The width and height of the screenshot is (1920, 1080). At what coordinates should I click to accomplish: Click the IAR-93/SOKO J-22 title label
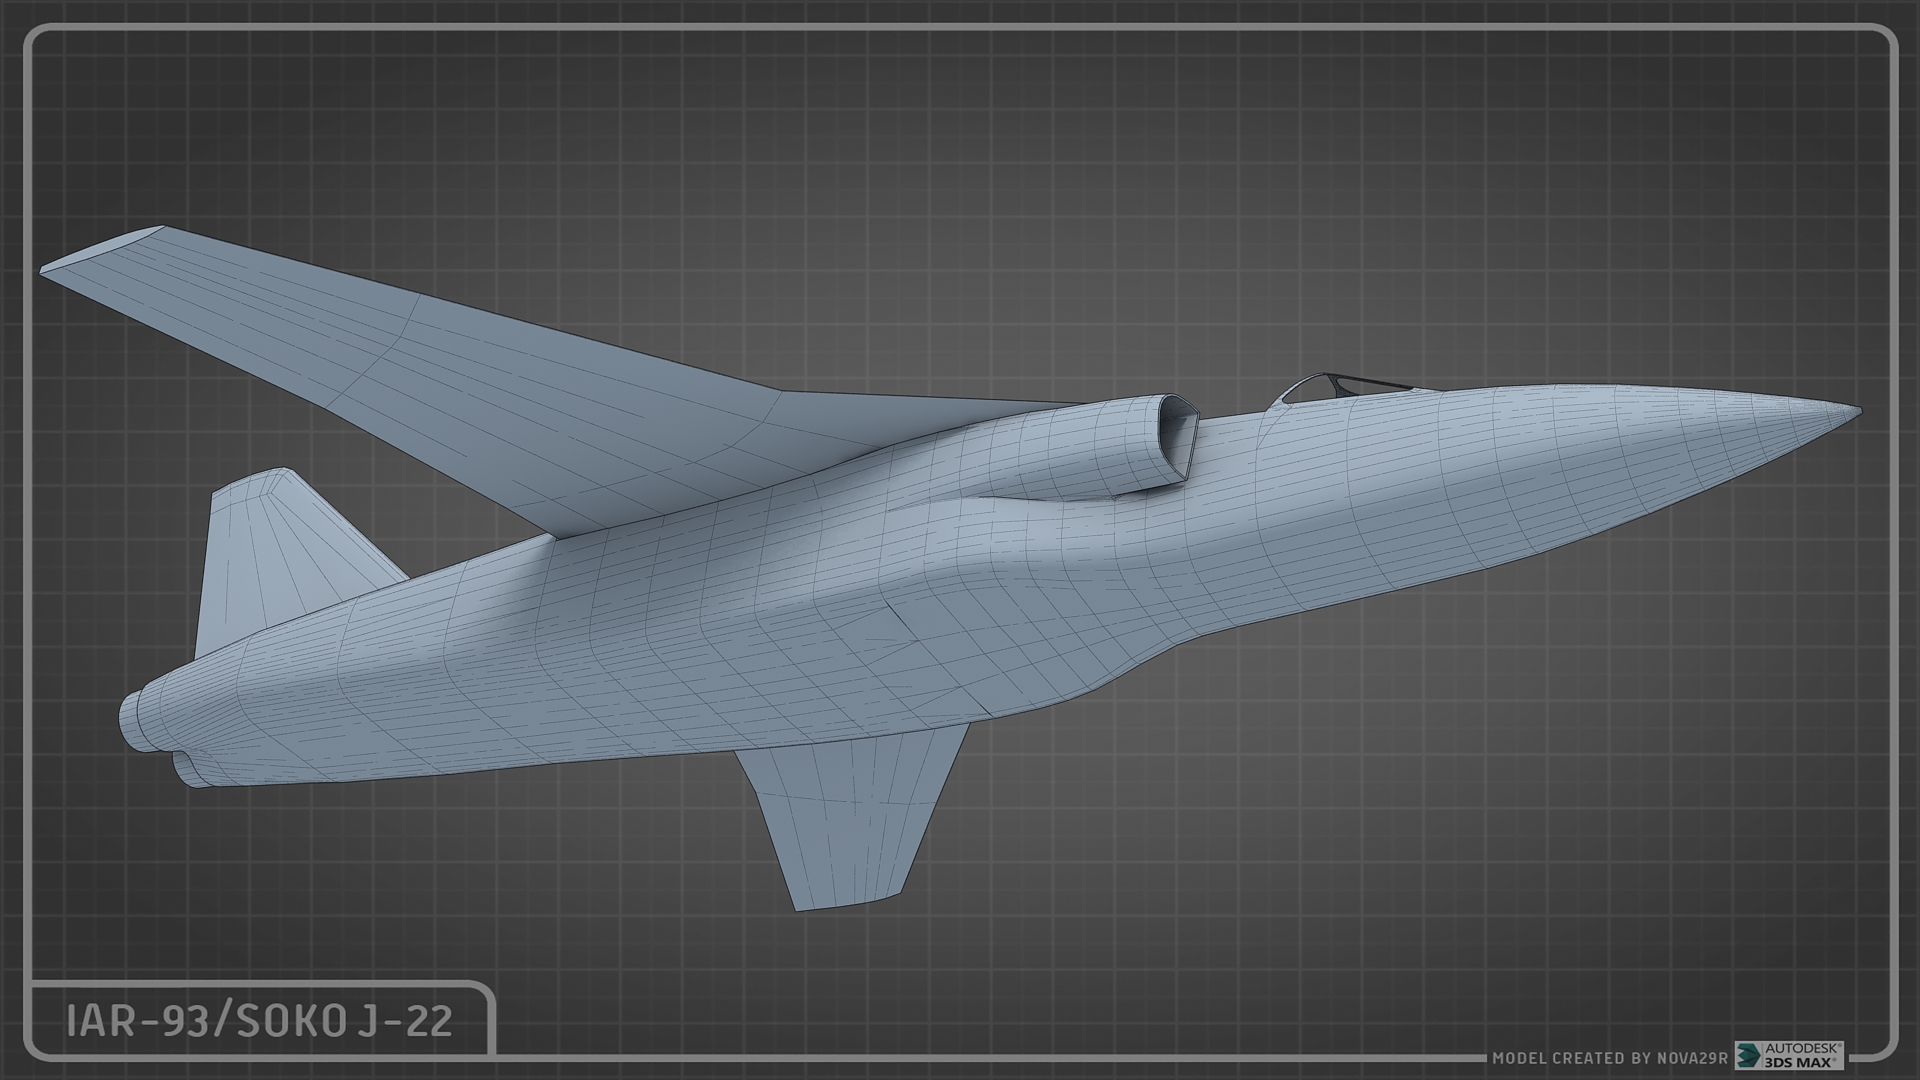[259, 1021]
